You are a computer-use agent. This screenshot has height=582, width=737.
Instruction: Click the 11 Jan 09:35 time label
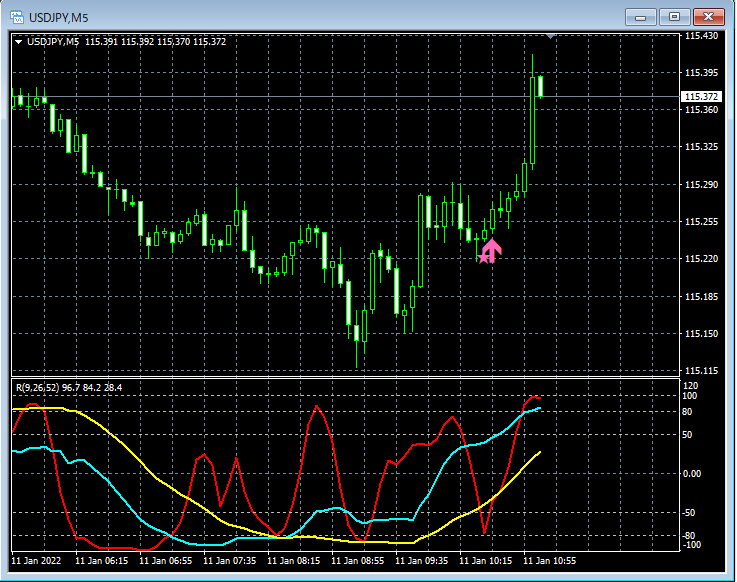point(421,561)
